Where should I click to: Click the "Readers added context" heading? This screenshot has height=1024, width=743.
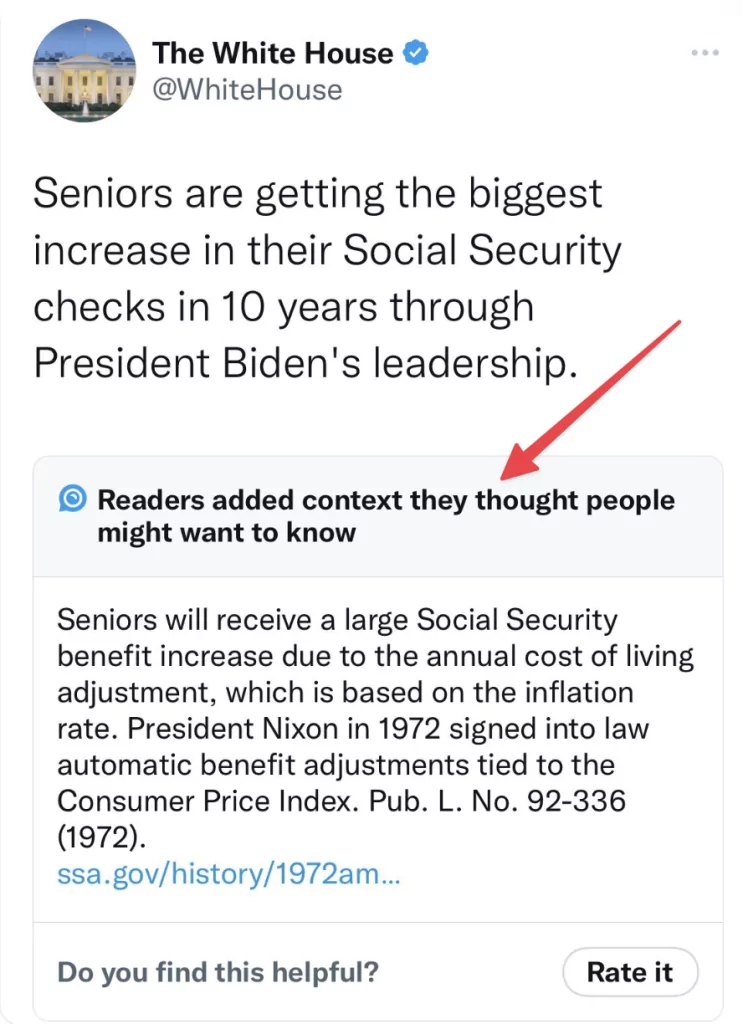[385, 499]
